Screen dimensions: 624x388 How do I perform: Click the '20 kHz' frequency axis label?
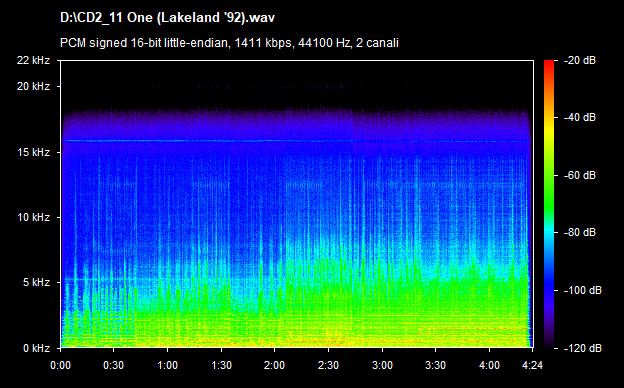pyautogui.click(x=33, y=86)
